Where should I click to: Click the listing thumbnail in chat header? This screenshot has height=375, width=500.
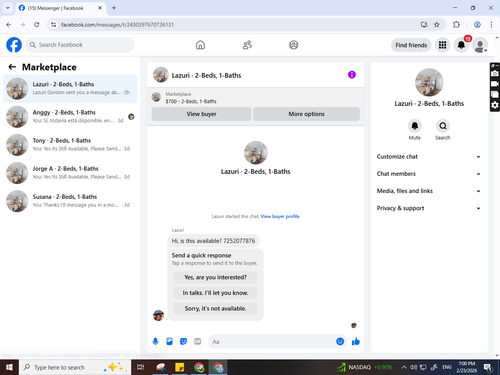[161, 75]
